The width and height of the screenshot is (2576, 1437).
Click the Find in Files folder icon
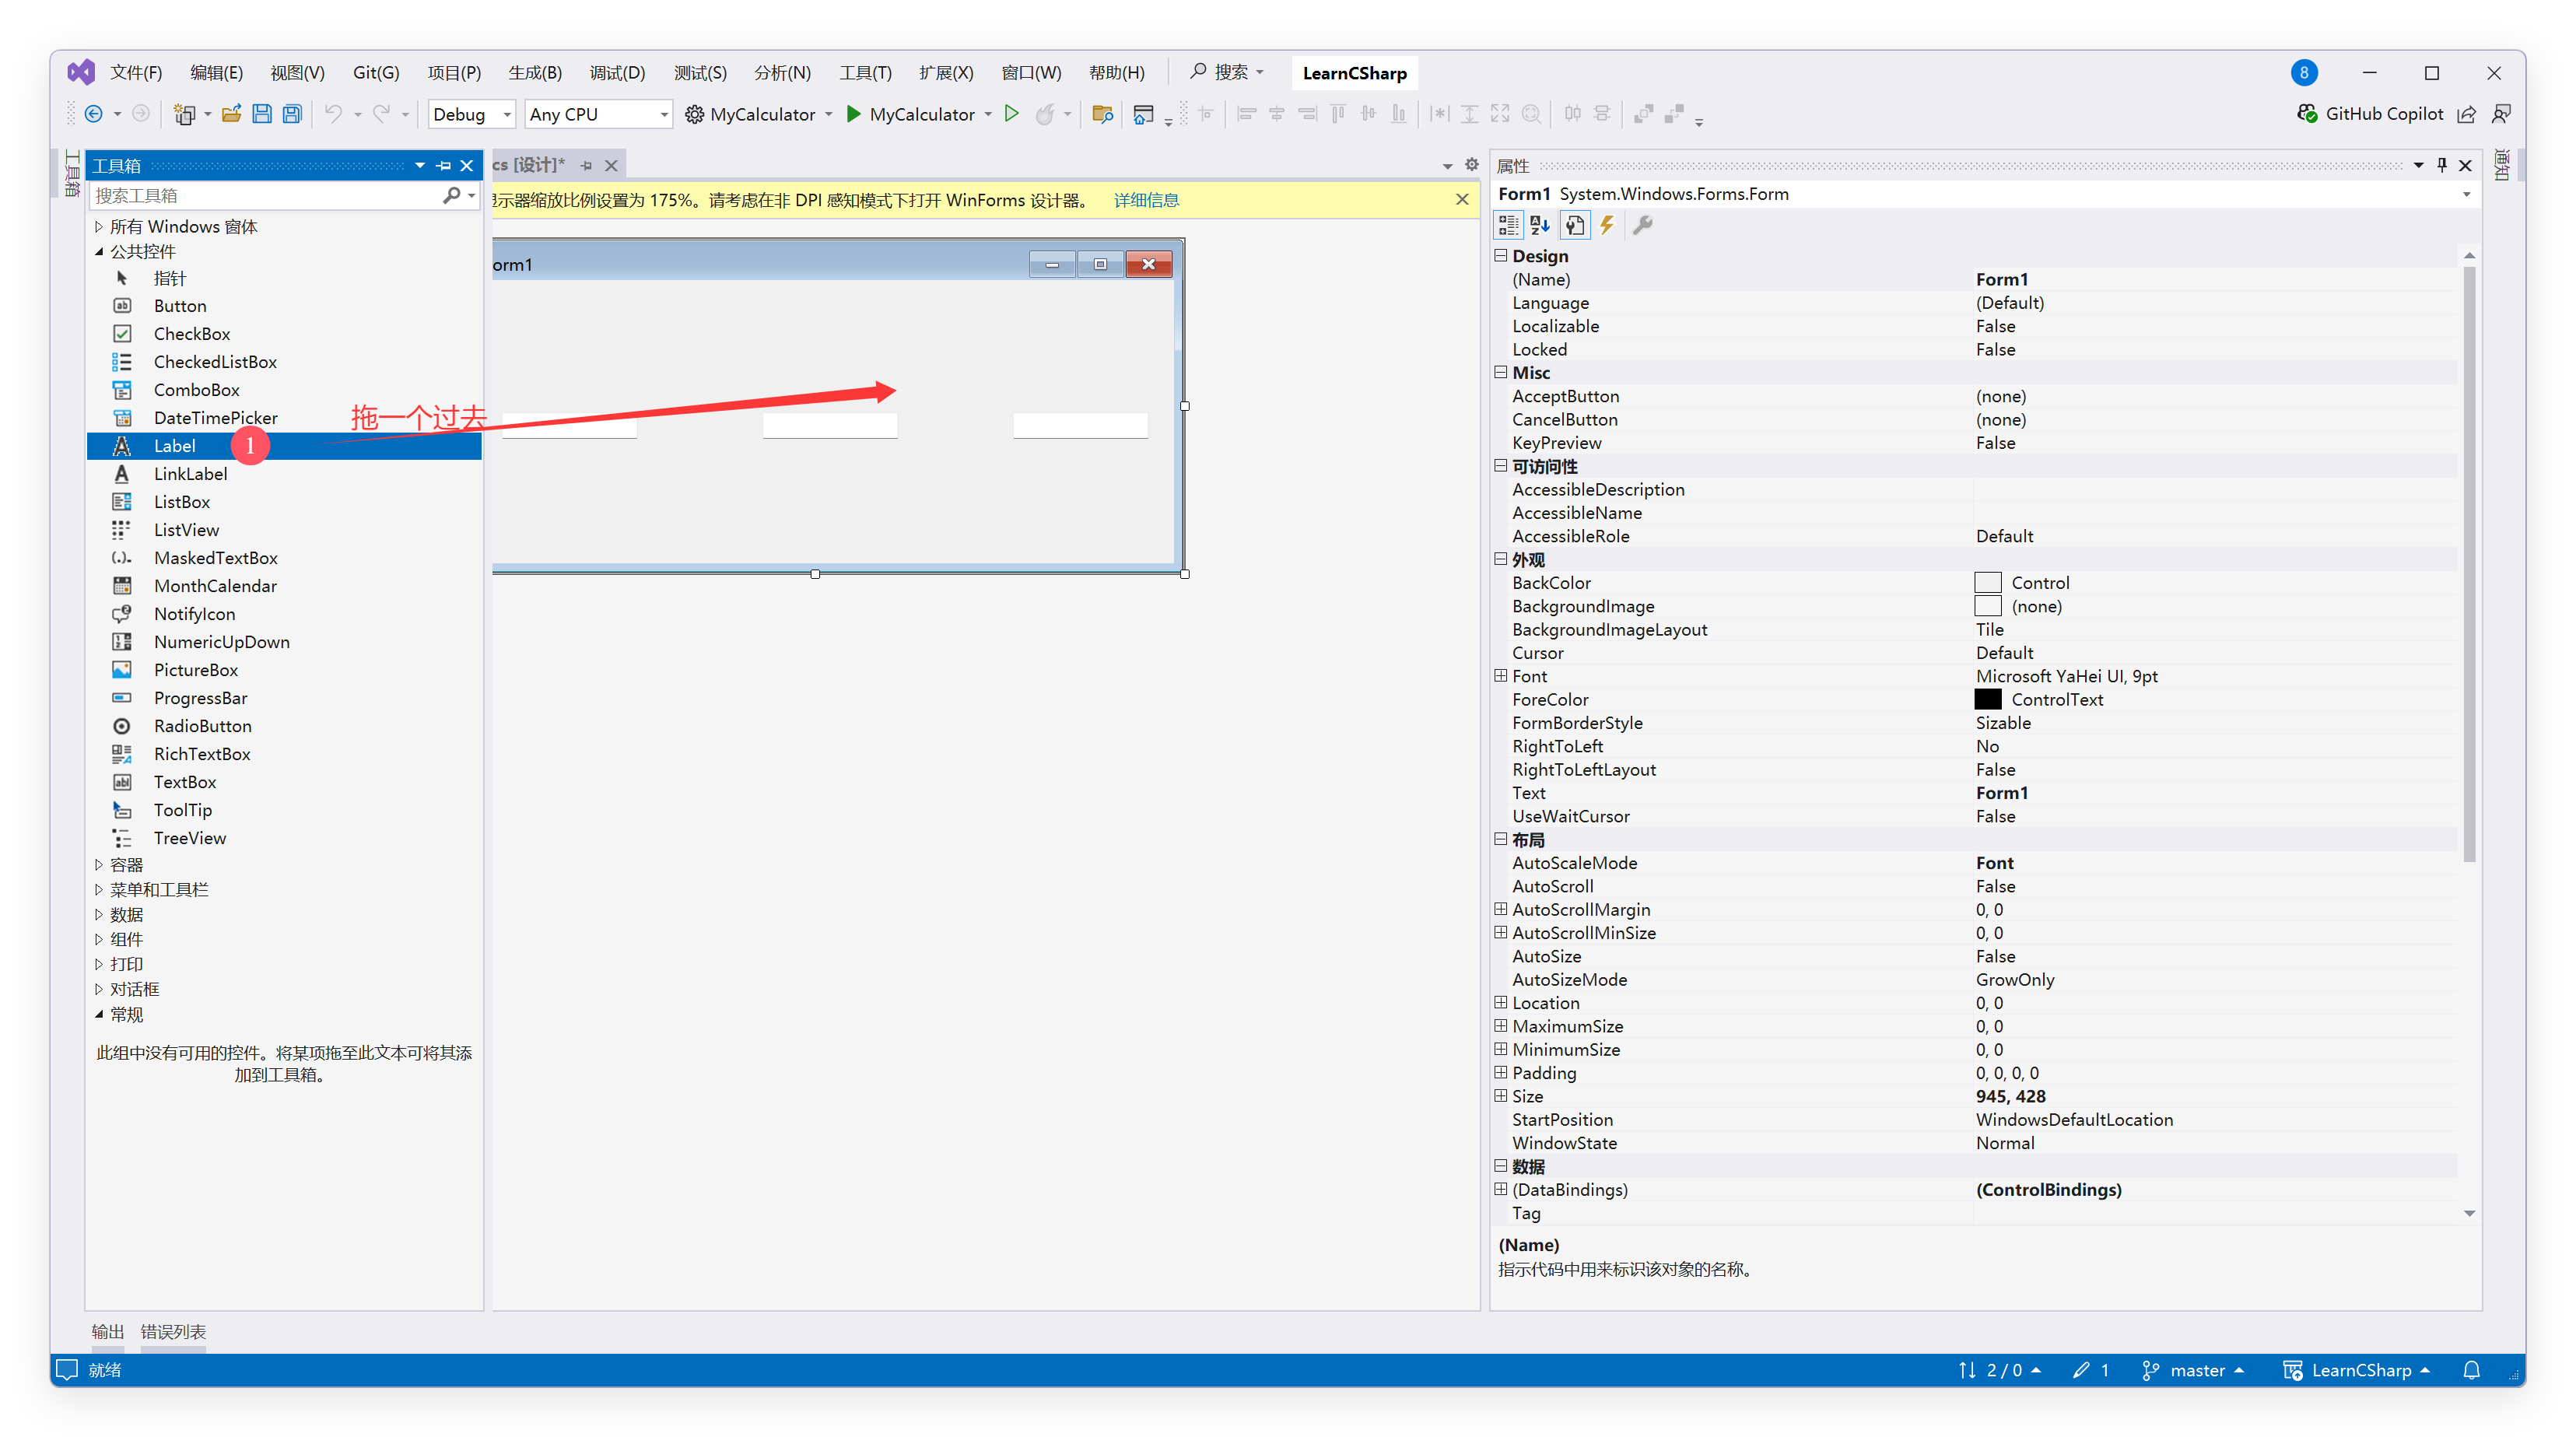(x=1102, y=114)
